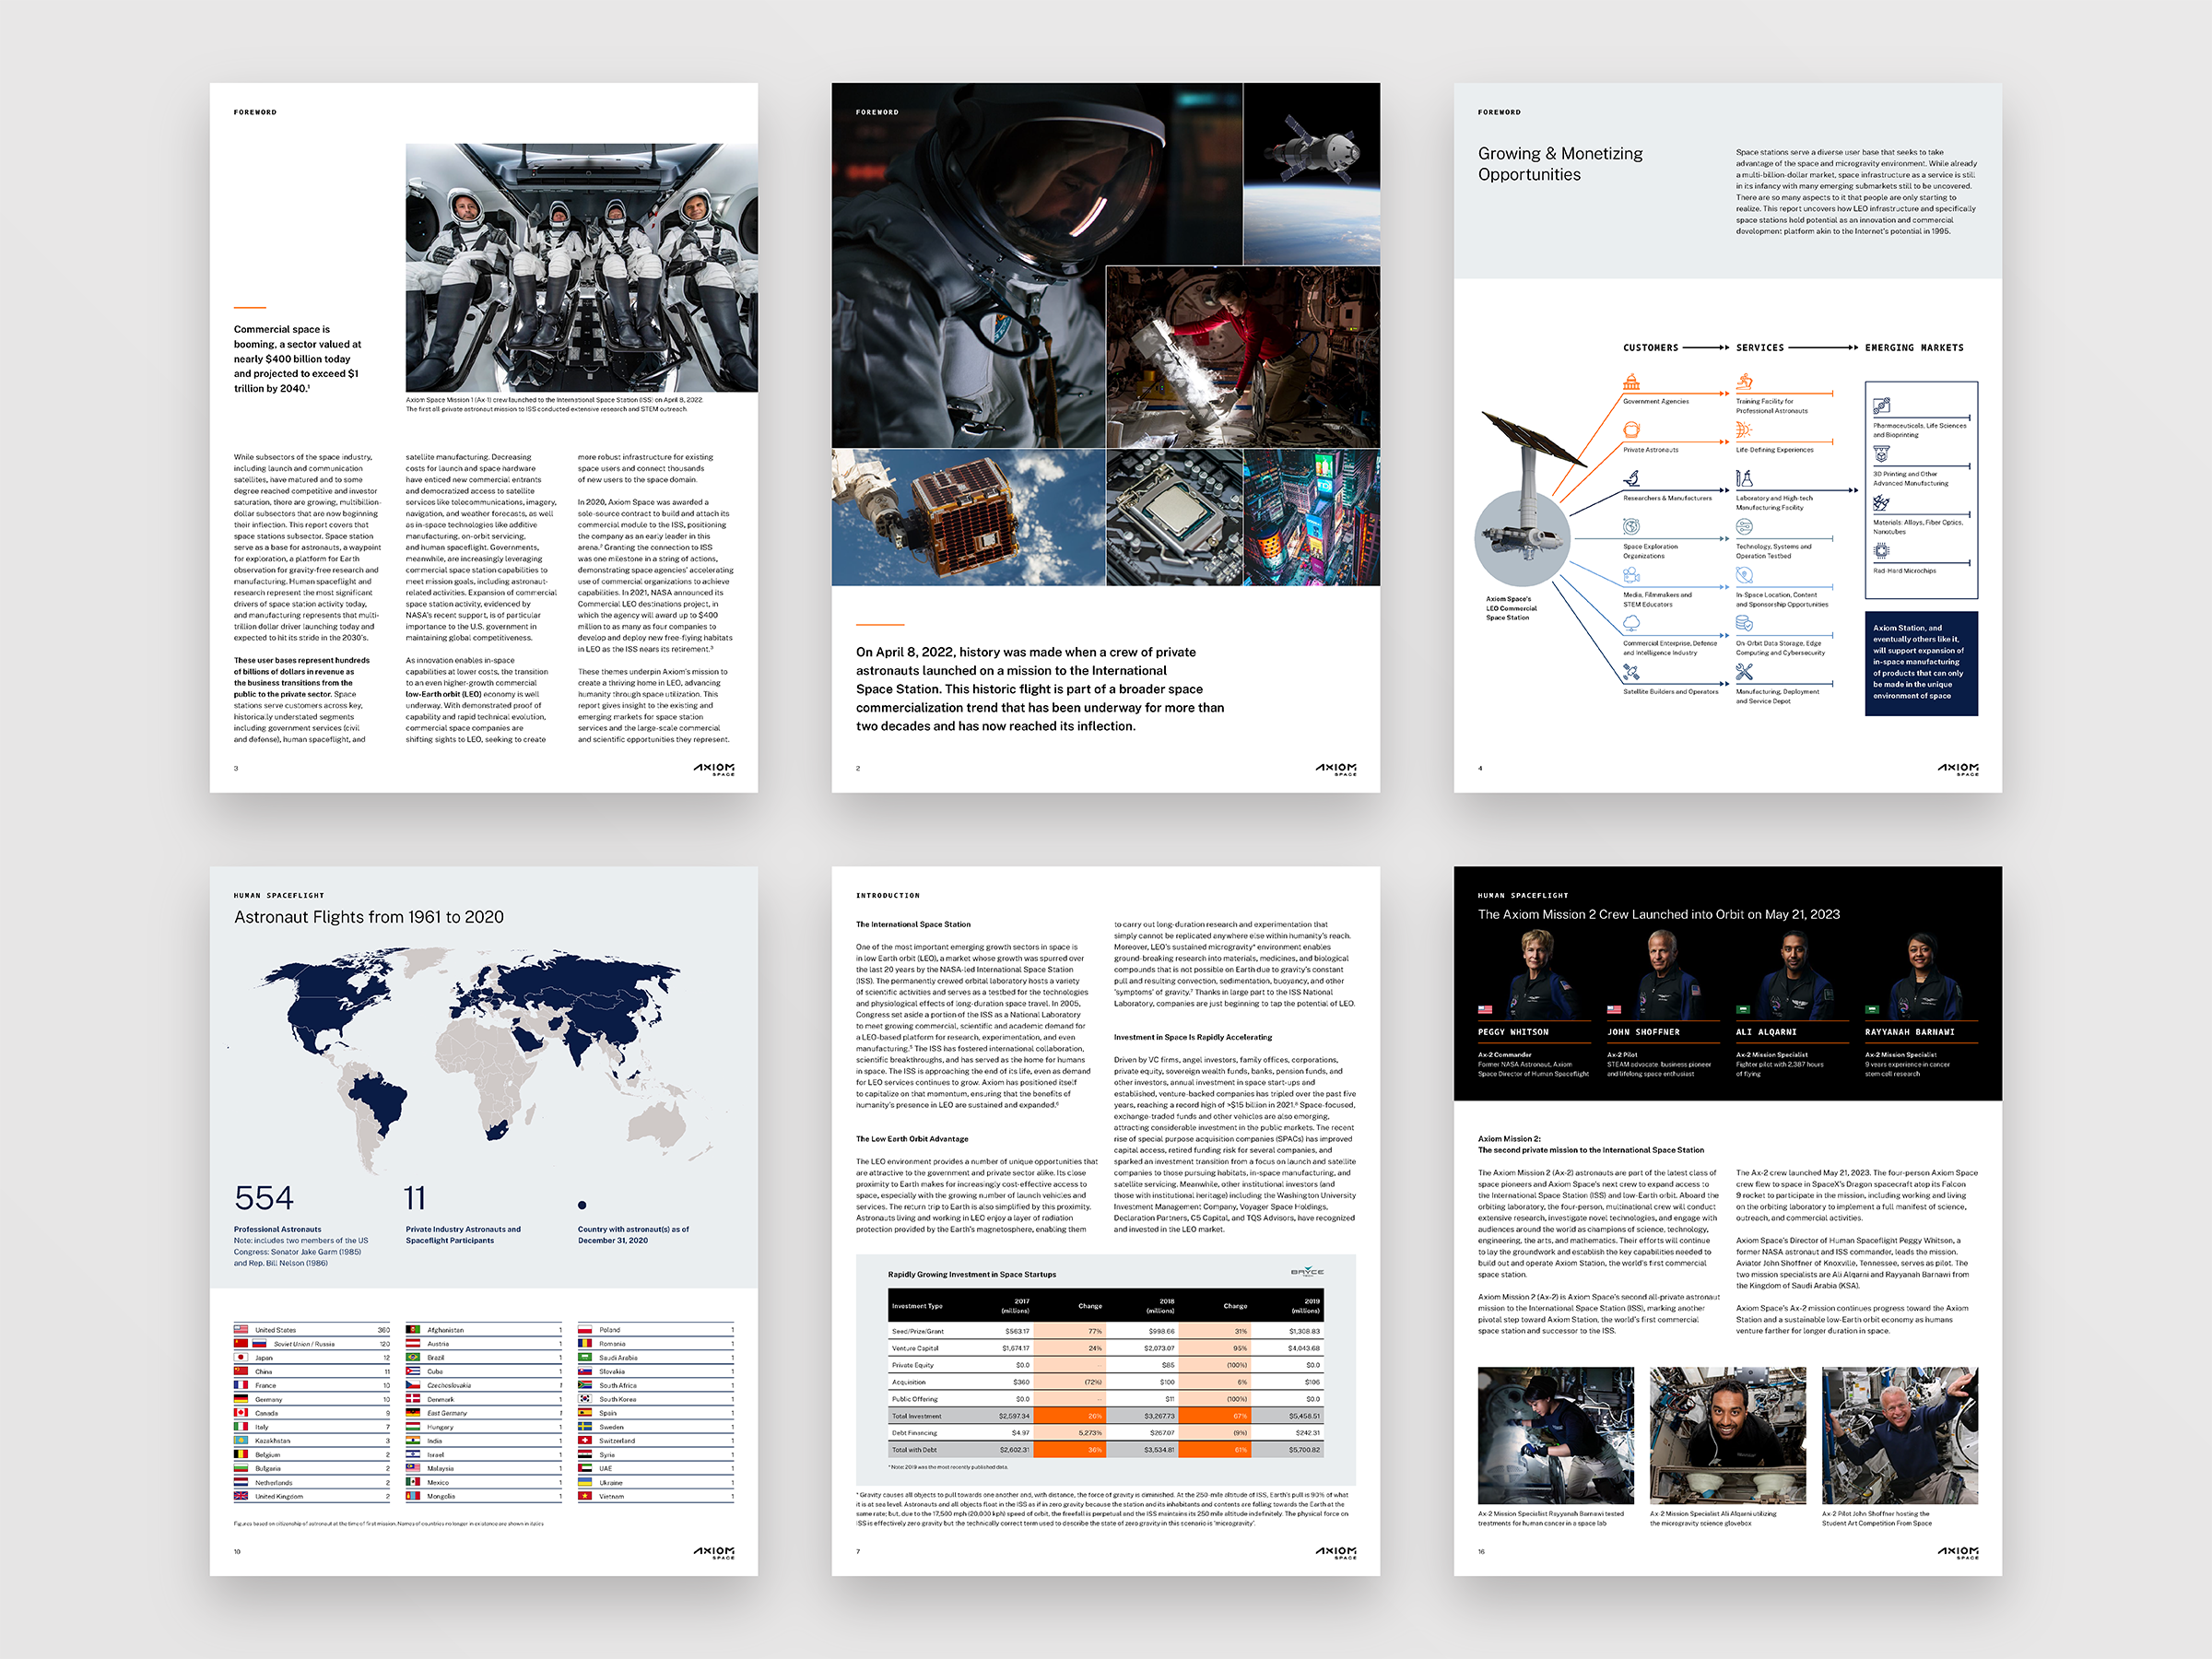Select the Laboratory and High-tech Manufacturing flask icon

[x=1745, y=482]
